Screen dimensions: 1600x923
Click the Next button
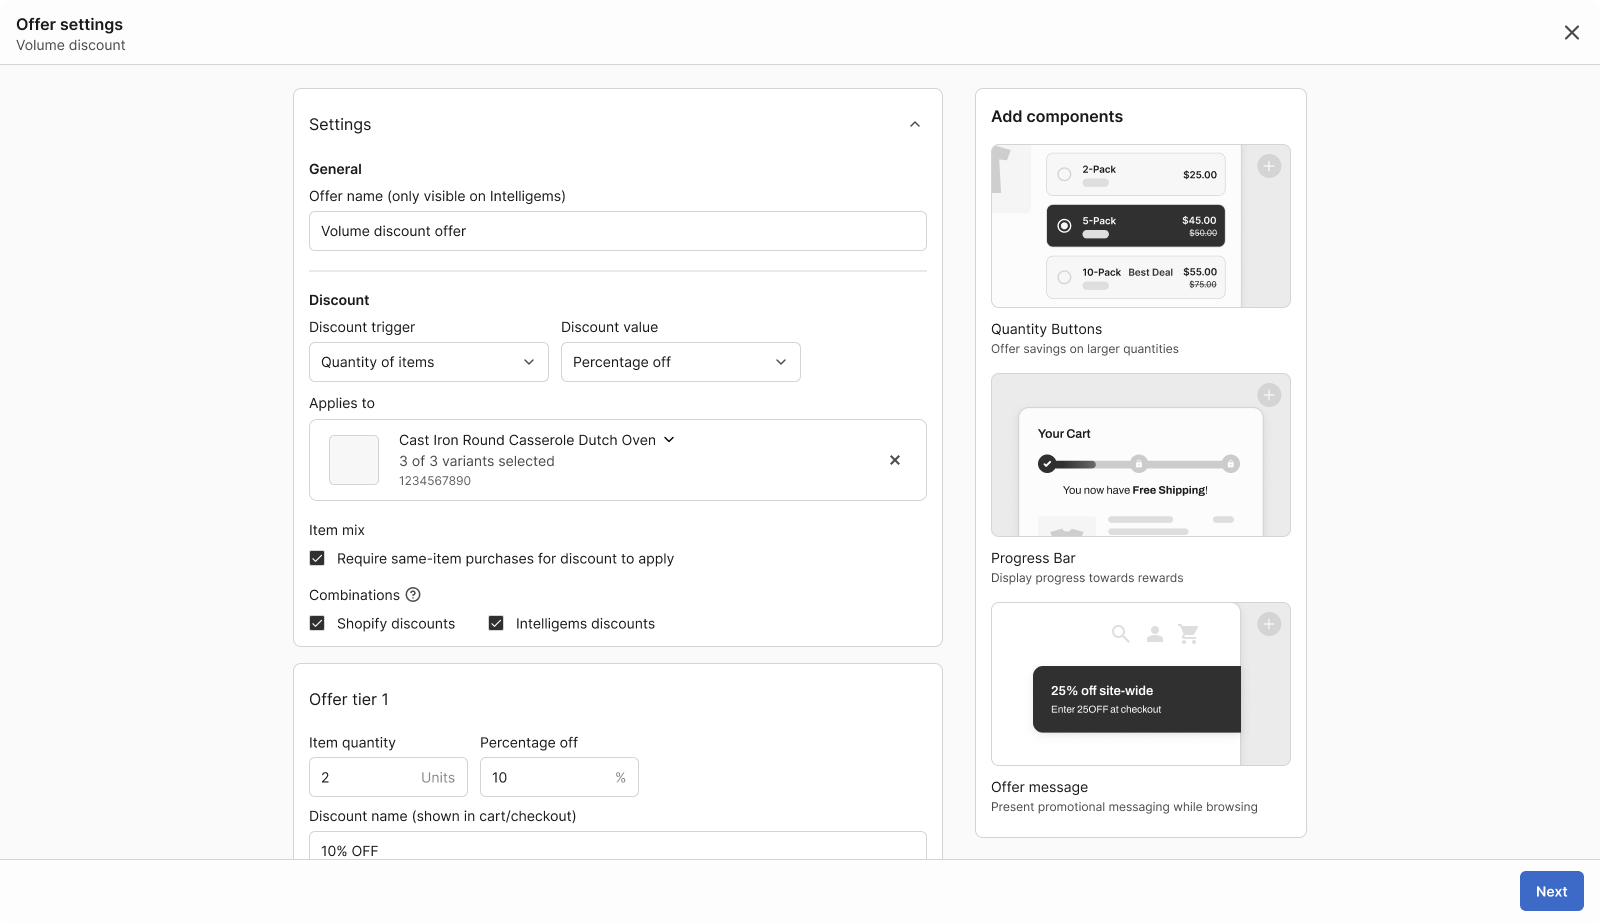1551,891
